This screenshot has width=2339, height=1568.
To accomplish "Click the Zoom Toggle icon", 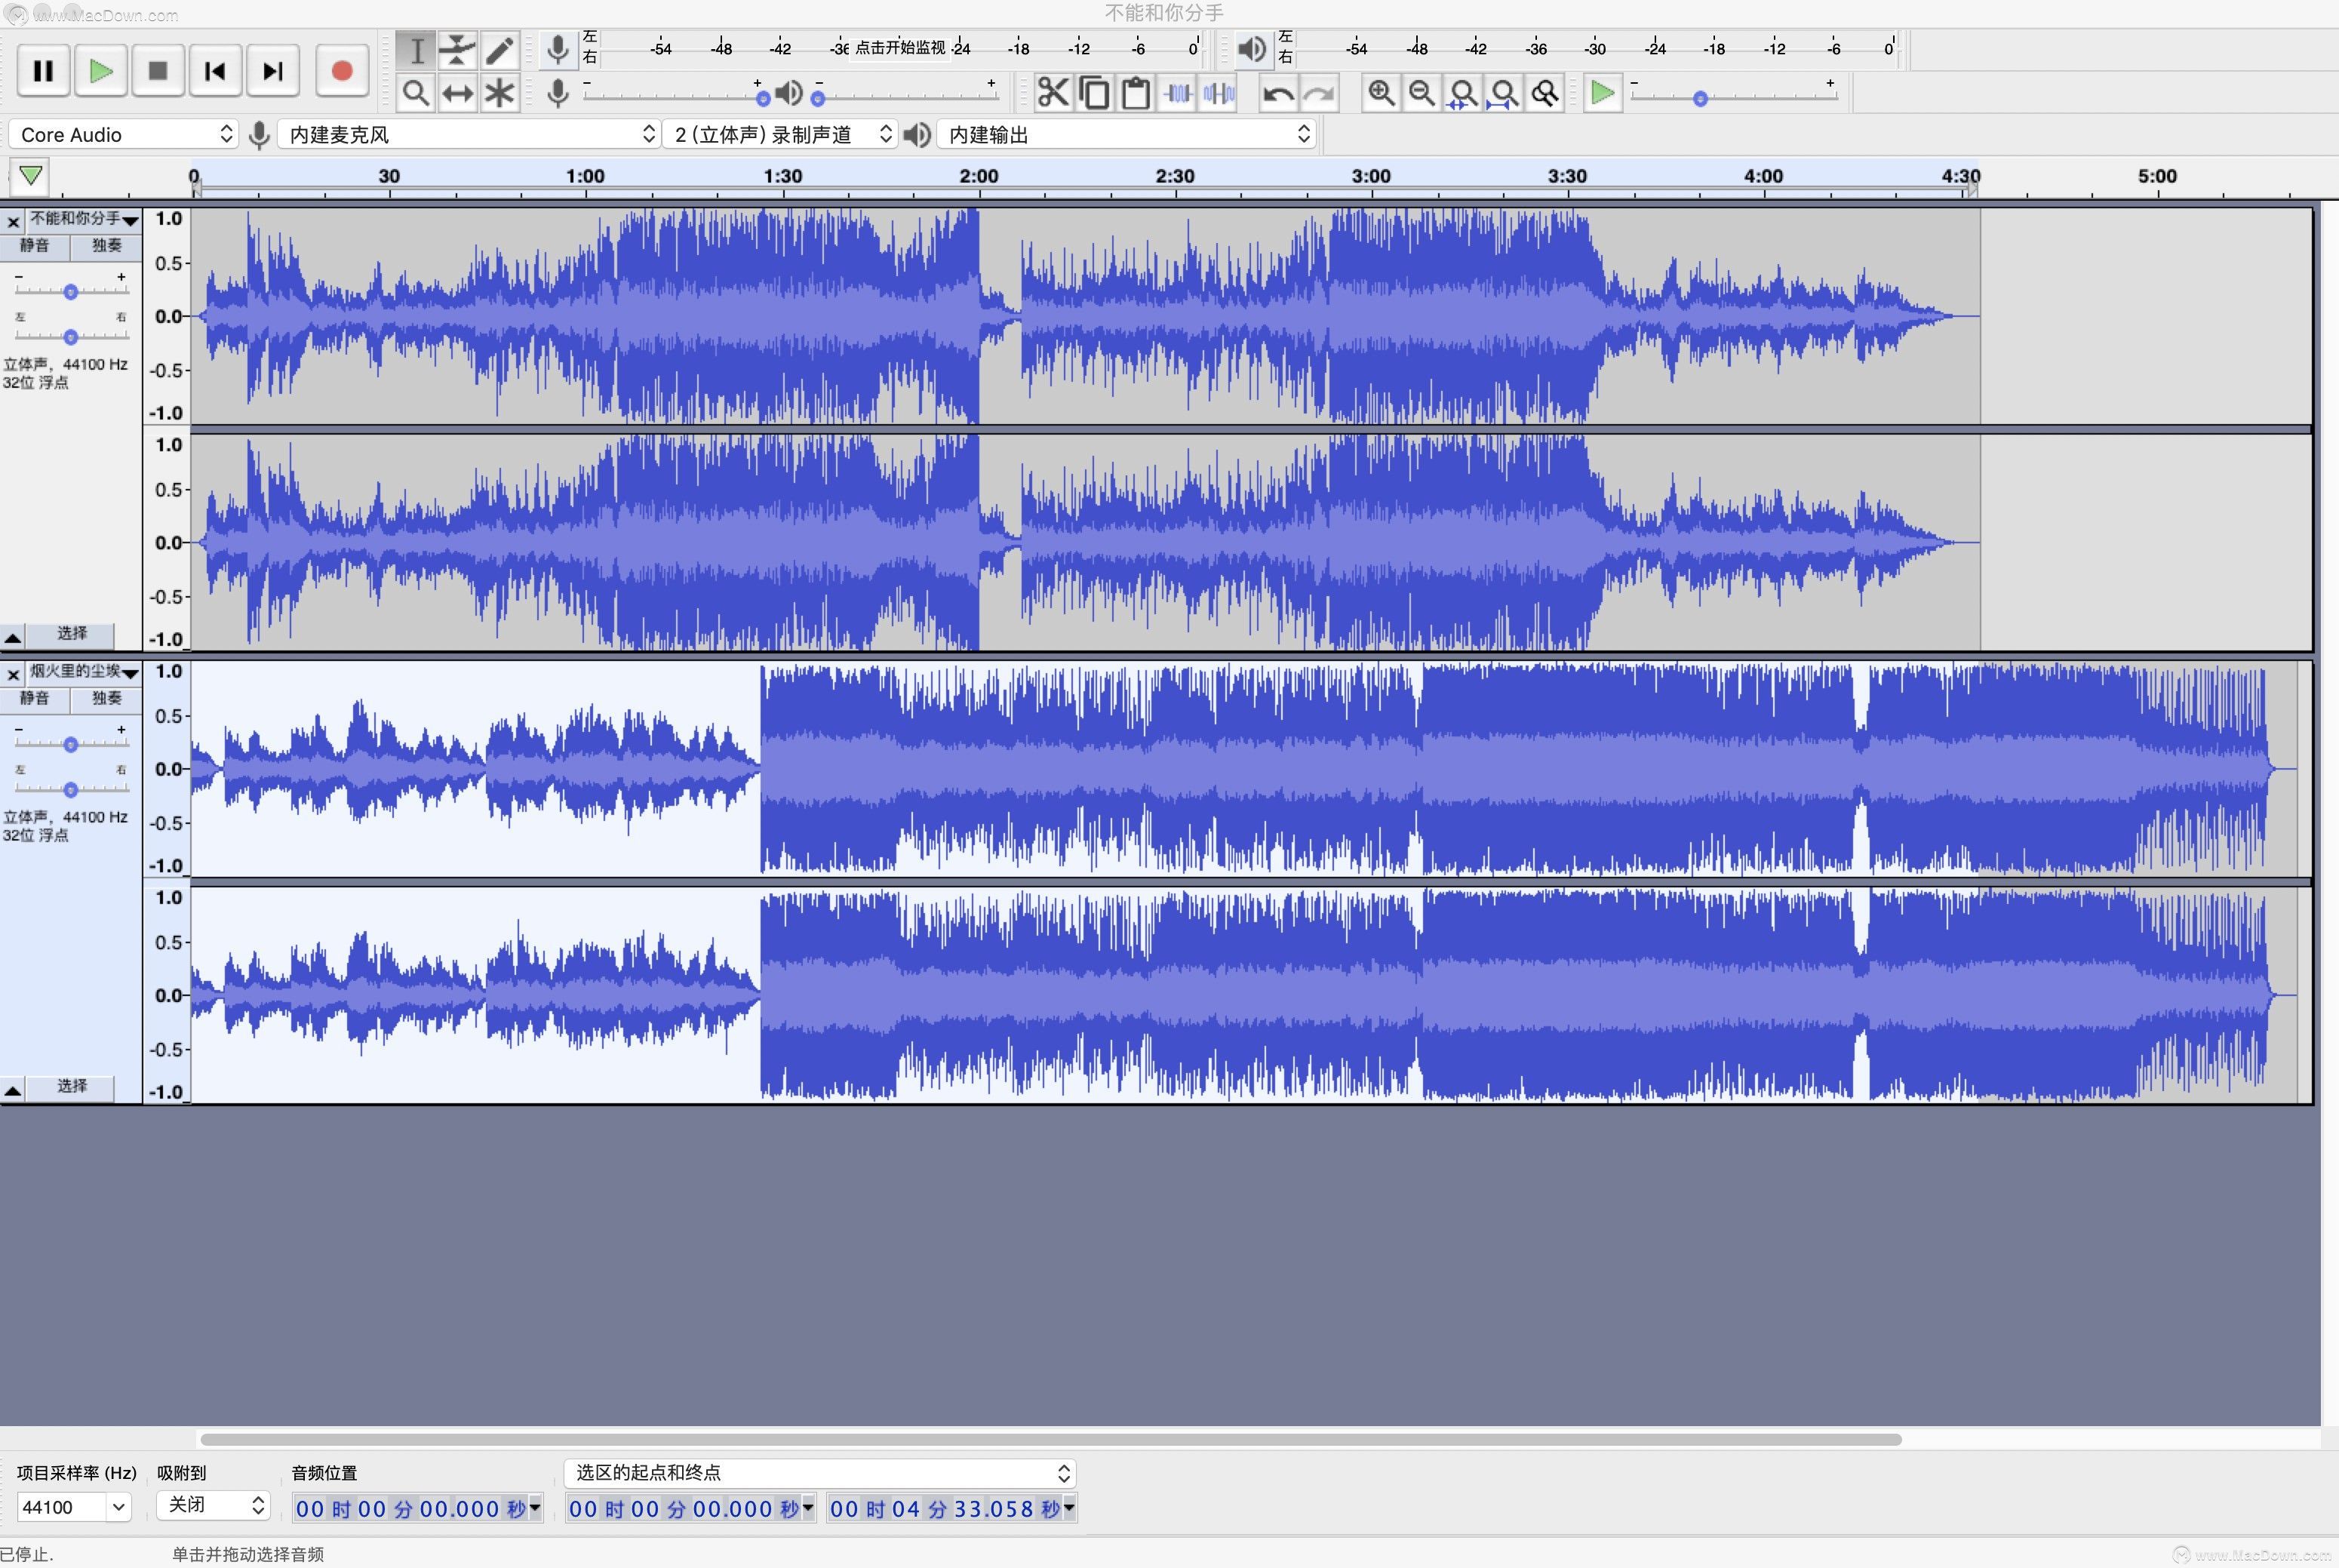I will [x=1545, y=93].
